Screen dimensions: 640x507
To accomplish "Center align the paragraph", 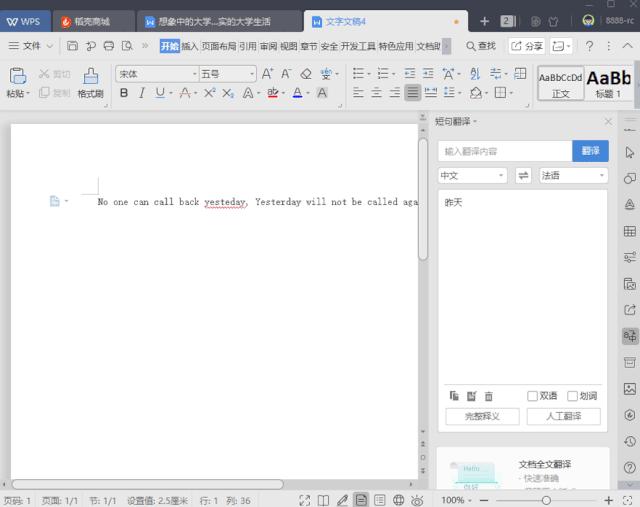I will coord(376,93).
